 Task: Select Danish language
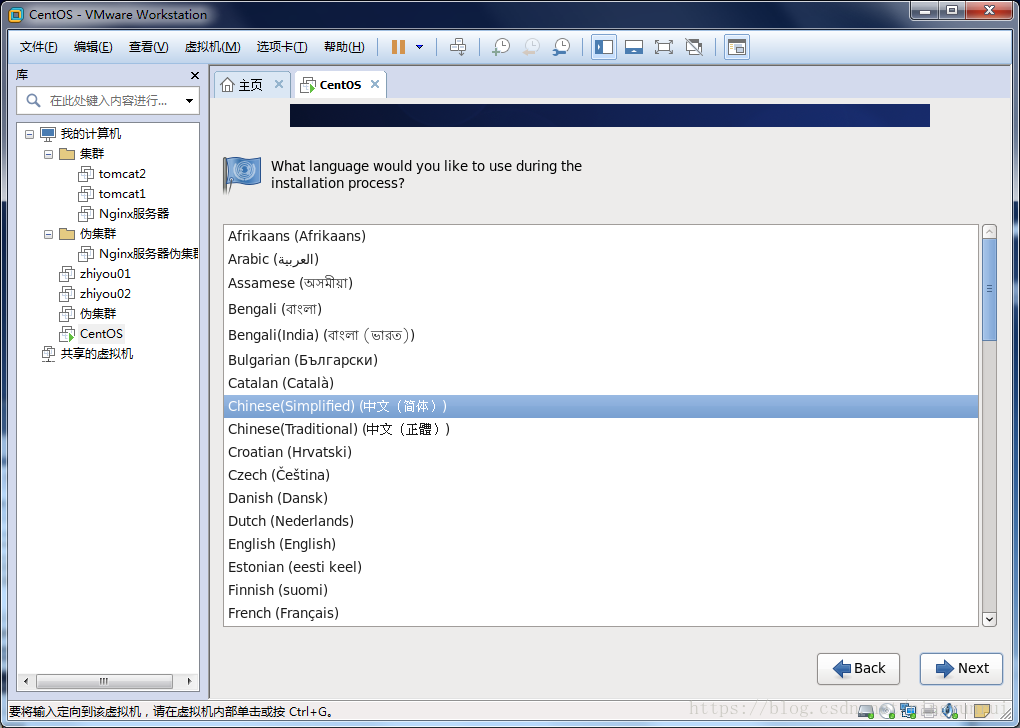click(x=600, y=498)
